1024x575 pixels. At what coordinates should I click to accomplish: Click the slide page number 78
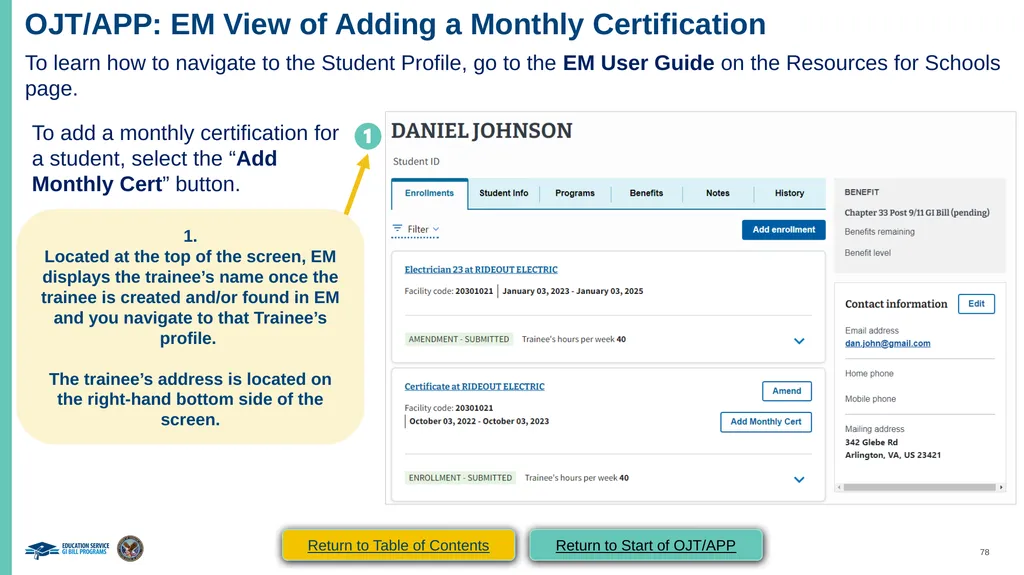984,552
